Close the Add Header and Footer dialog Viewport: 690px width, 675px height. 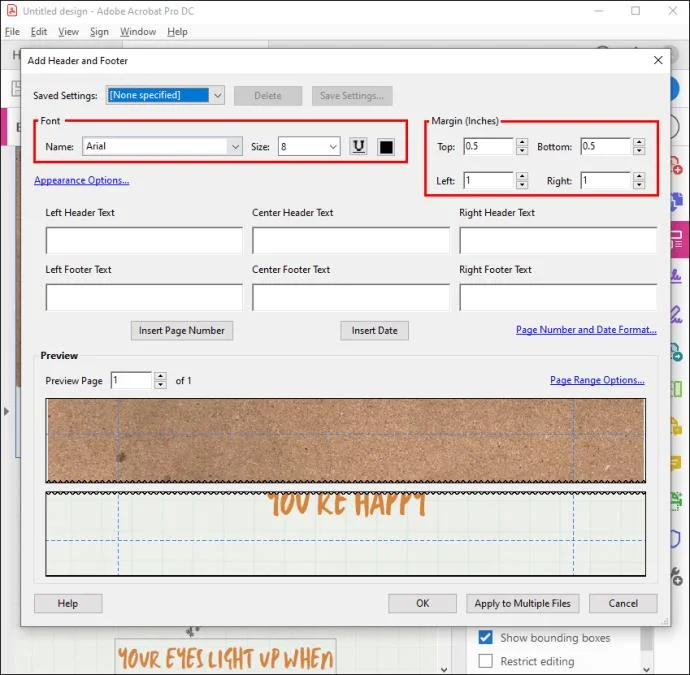[x=658, y=60]
